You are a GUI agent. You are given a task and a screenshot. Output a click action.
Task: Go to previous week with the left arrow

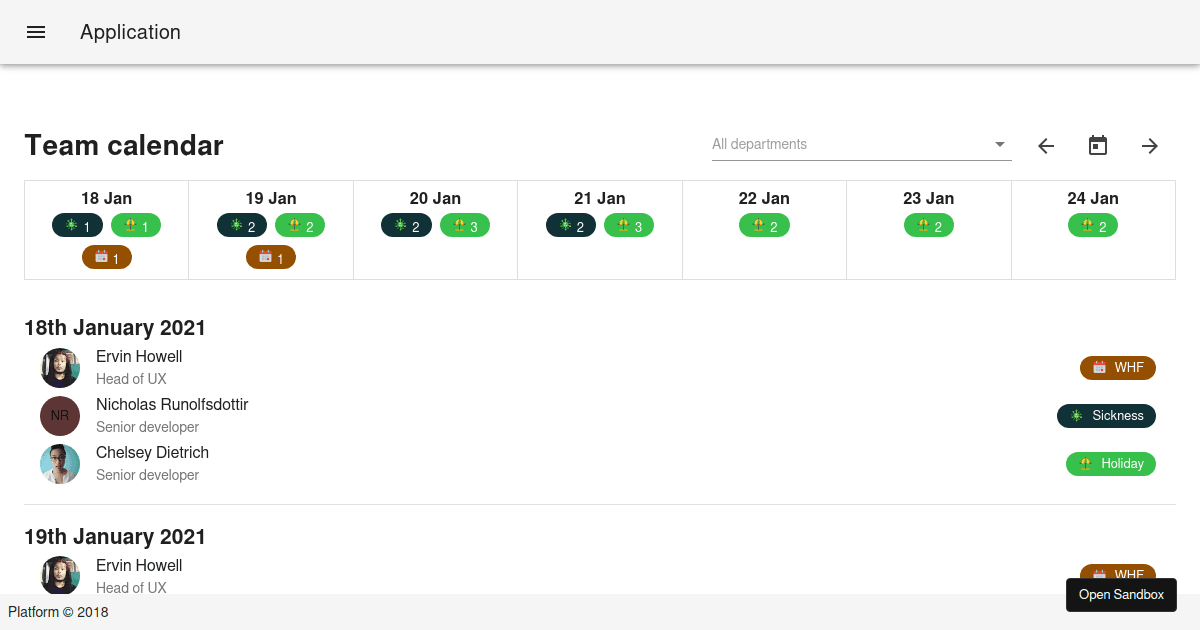coord(1045,146)
